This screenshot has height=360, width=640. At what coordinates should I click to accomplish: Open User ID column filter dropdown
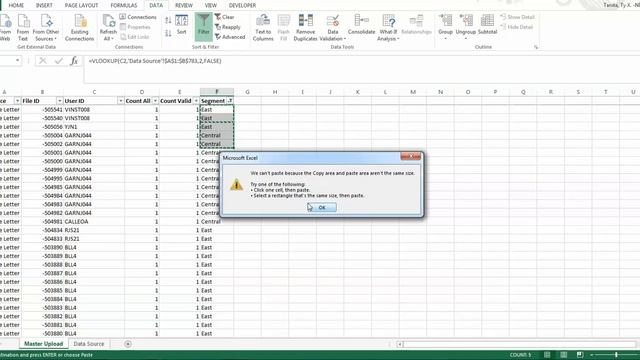[x=120, y=101]
